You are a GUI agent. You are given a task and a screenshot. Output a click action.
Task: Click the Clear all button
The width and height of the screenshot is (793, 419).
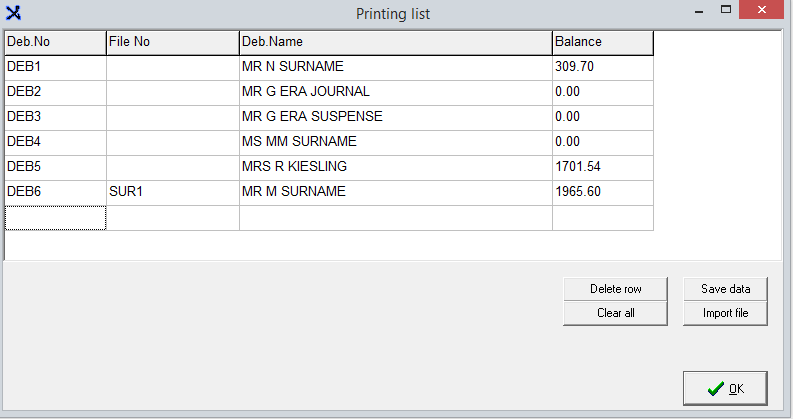[615, 313]
